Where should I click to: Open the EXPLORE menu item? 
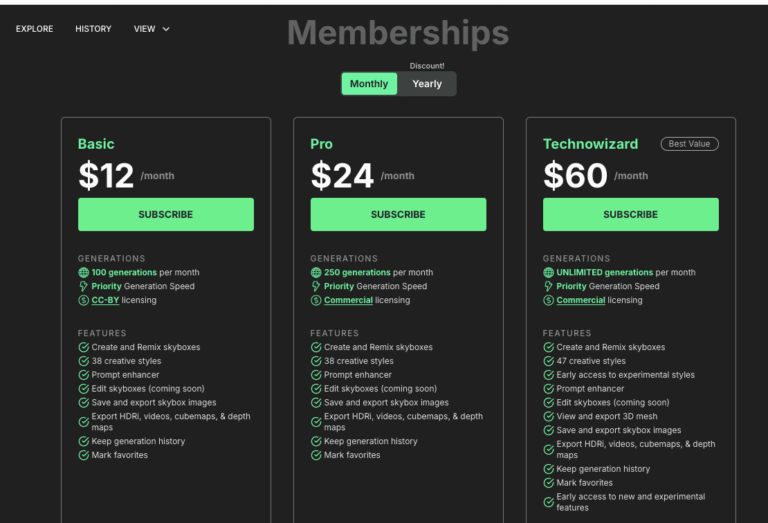pyautogui.click(x=34, y=29)
